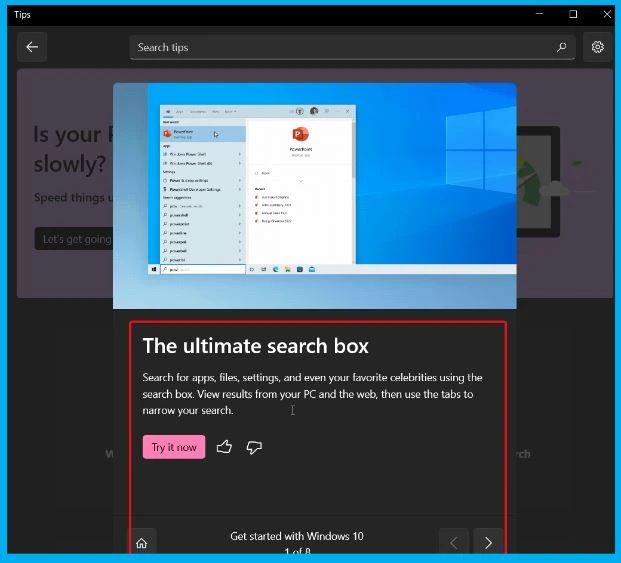Click the search magnifier icon
Screen dimensions: 621x563
point(561,48)
